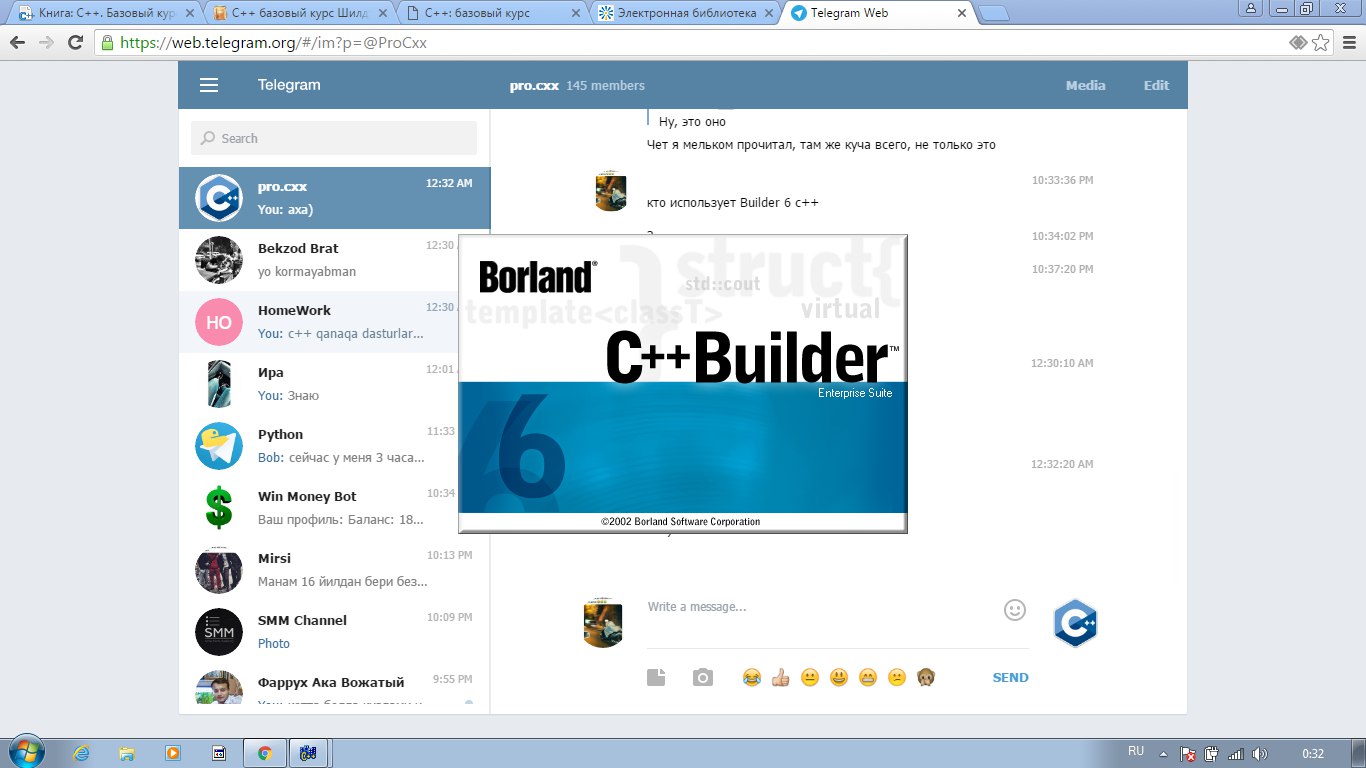Open the Python chat
This screenshot has width=1366, height=768.
[x=335, y=446]
